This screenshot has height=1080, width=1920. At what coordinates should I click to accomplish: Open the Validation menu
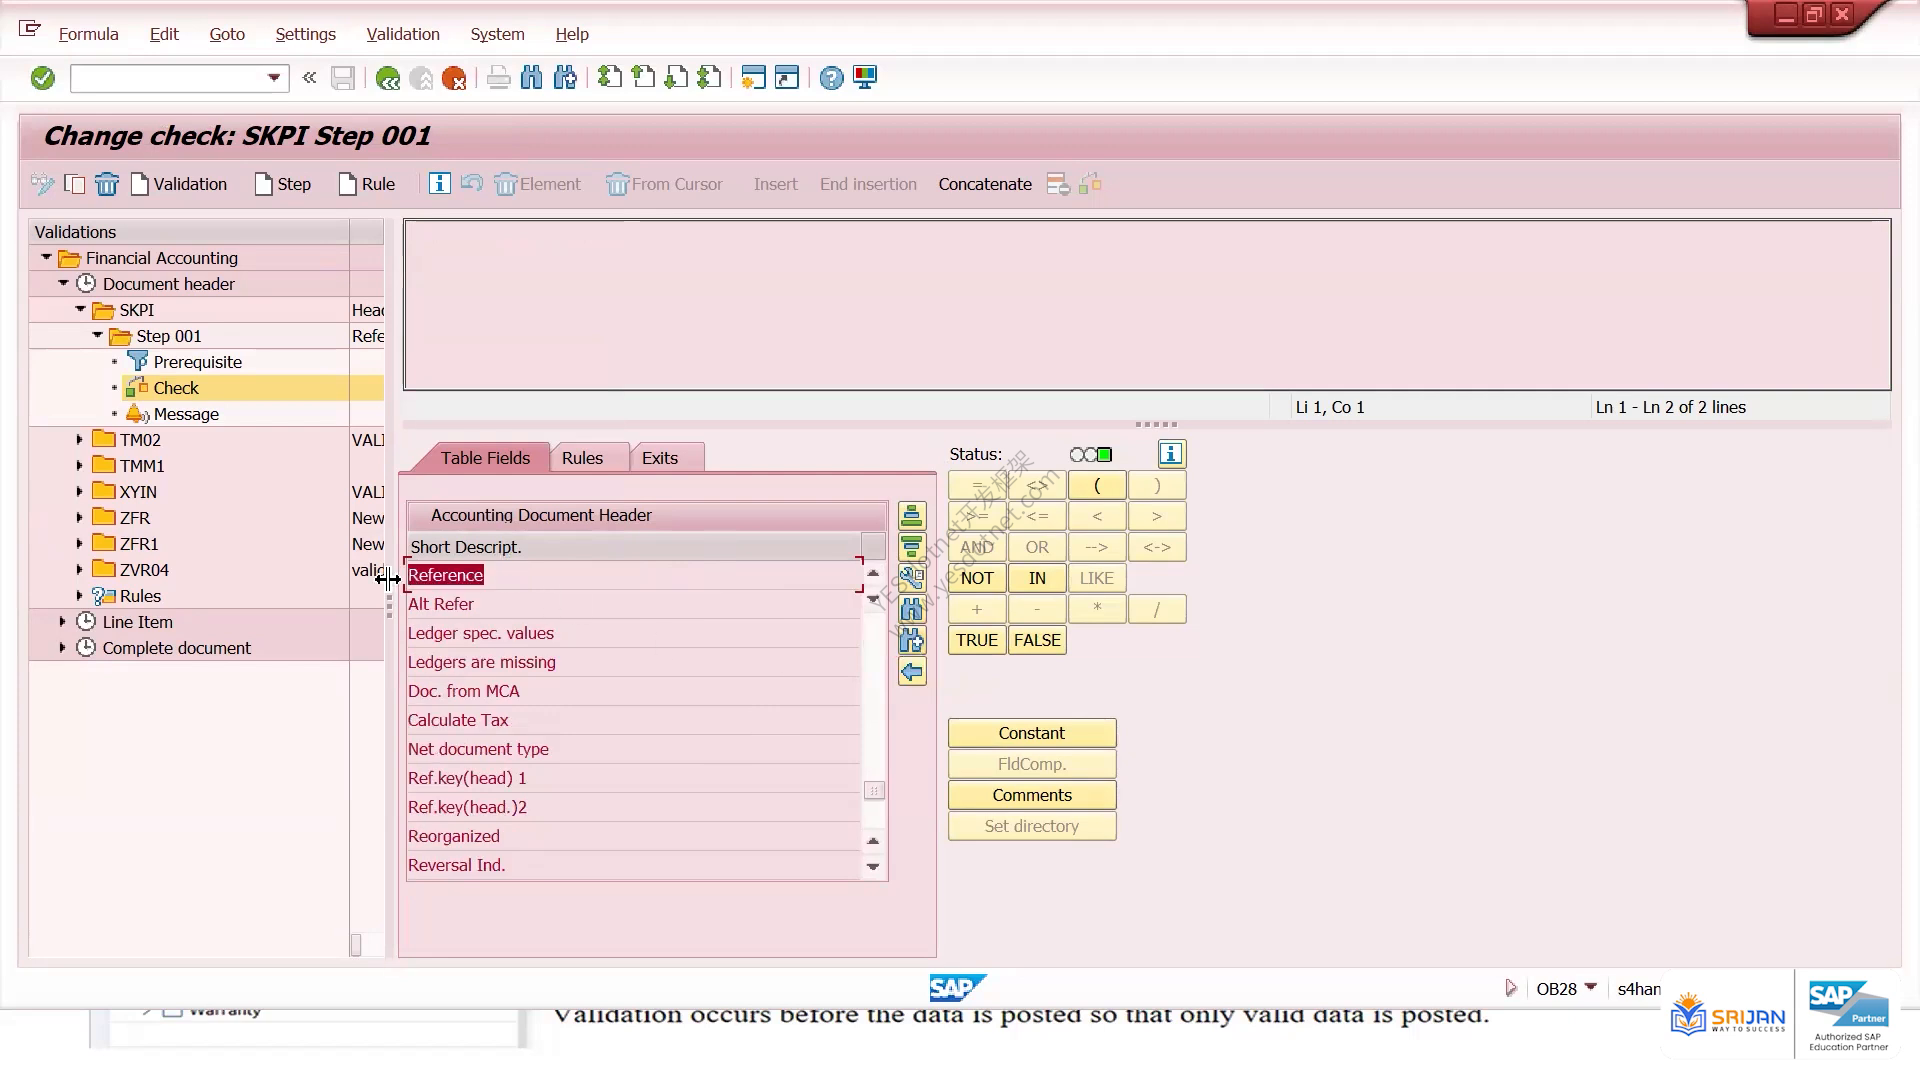403,34
